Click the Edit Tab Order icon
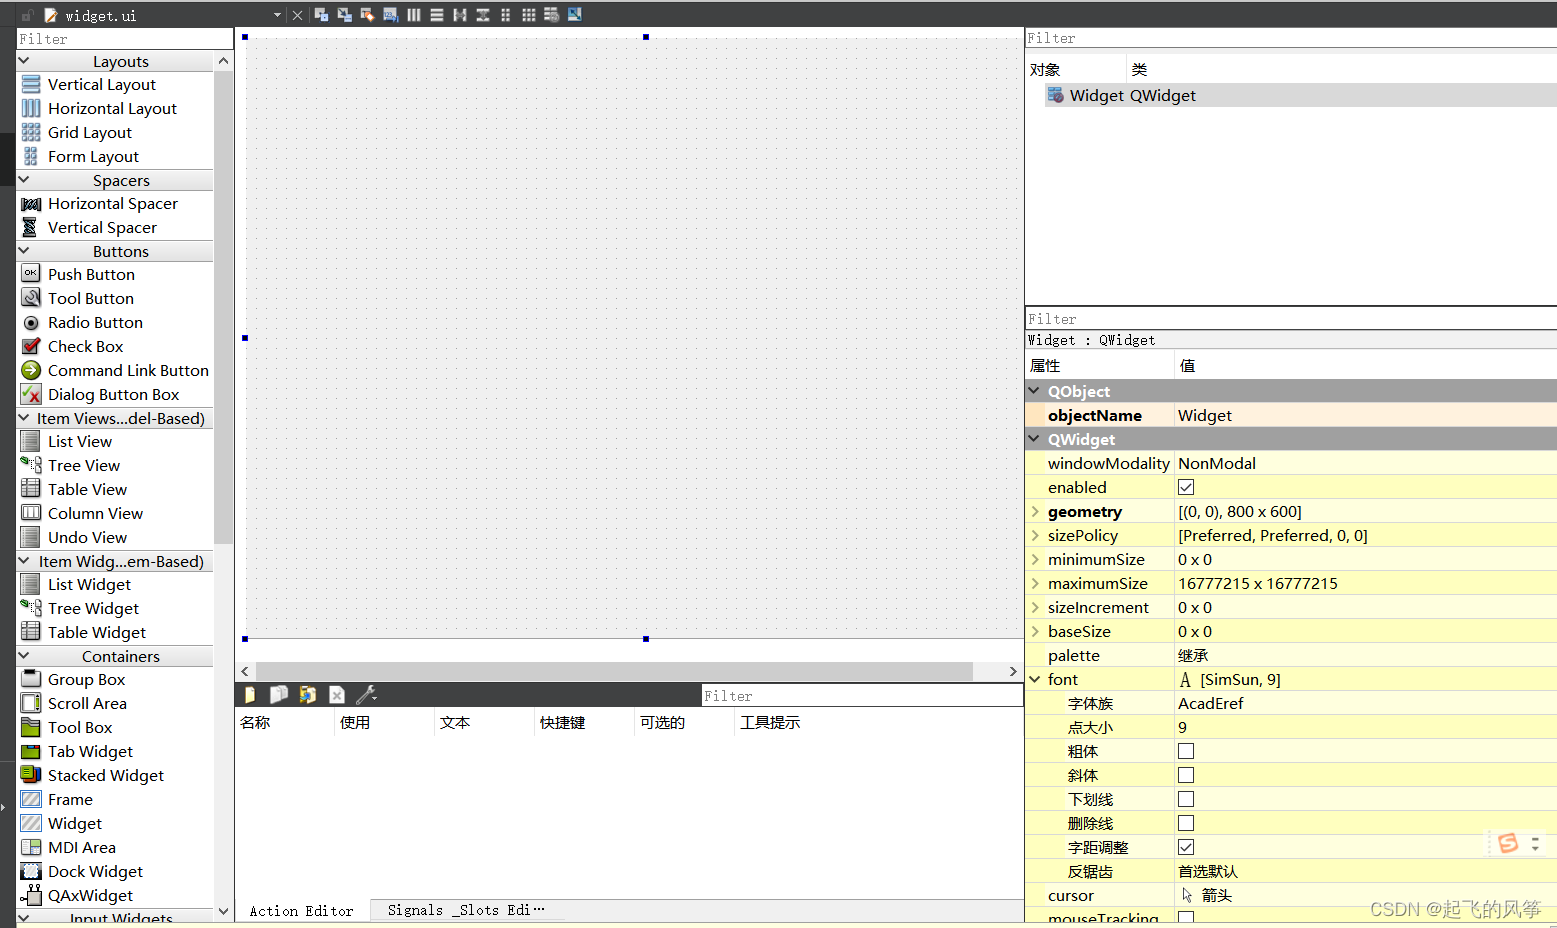 pyautogui.click(x=390, y=14)
